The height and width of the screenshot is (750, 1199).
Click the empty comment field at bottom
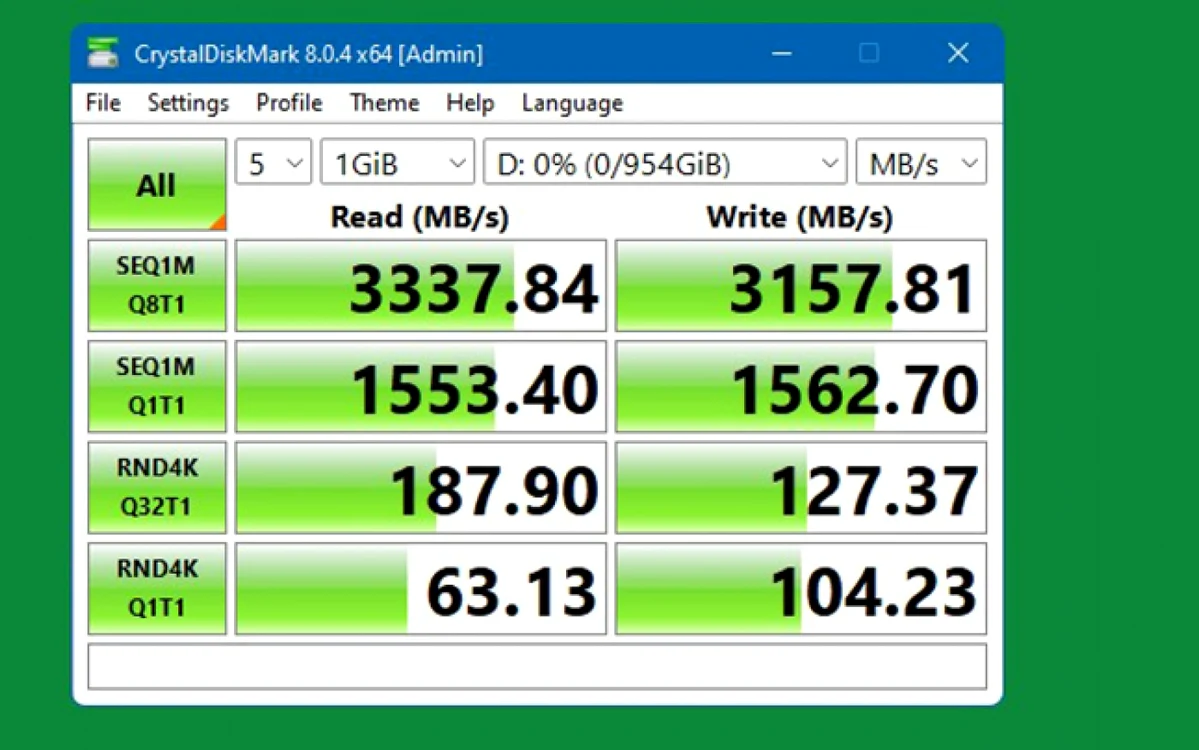(537, 667)
